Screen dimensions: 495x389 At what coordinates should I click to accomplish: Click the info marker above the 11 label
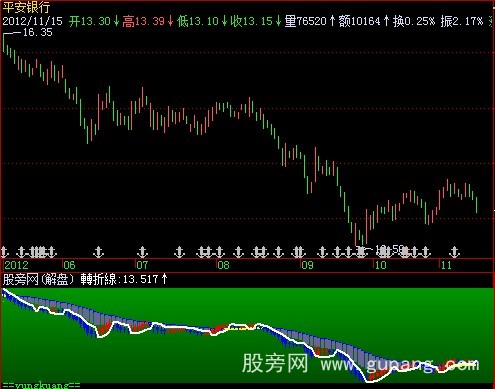pos(454,252)
